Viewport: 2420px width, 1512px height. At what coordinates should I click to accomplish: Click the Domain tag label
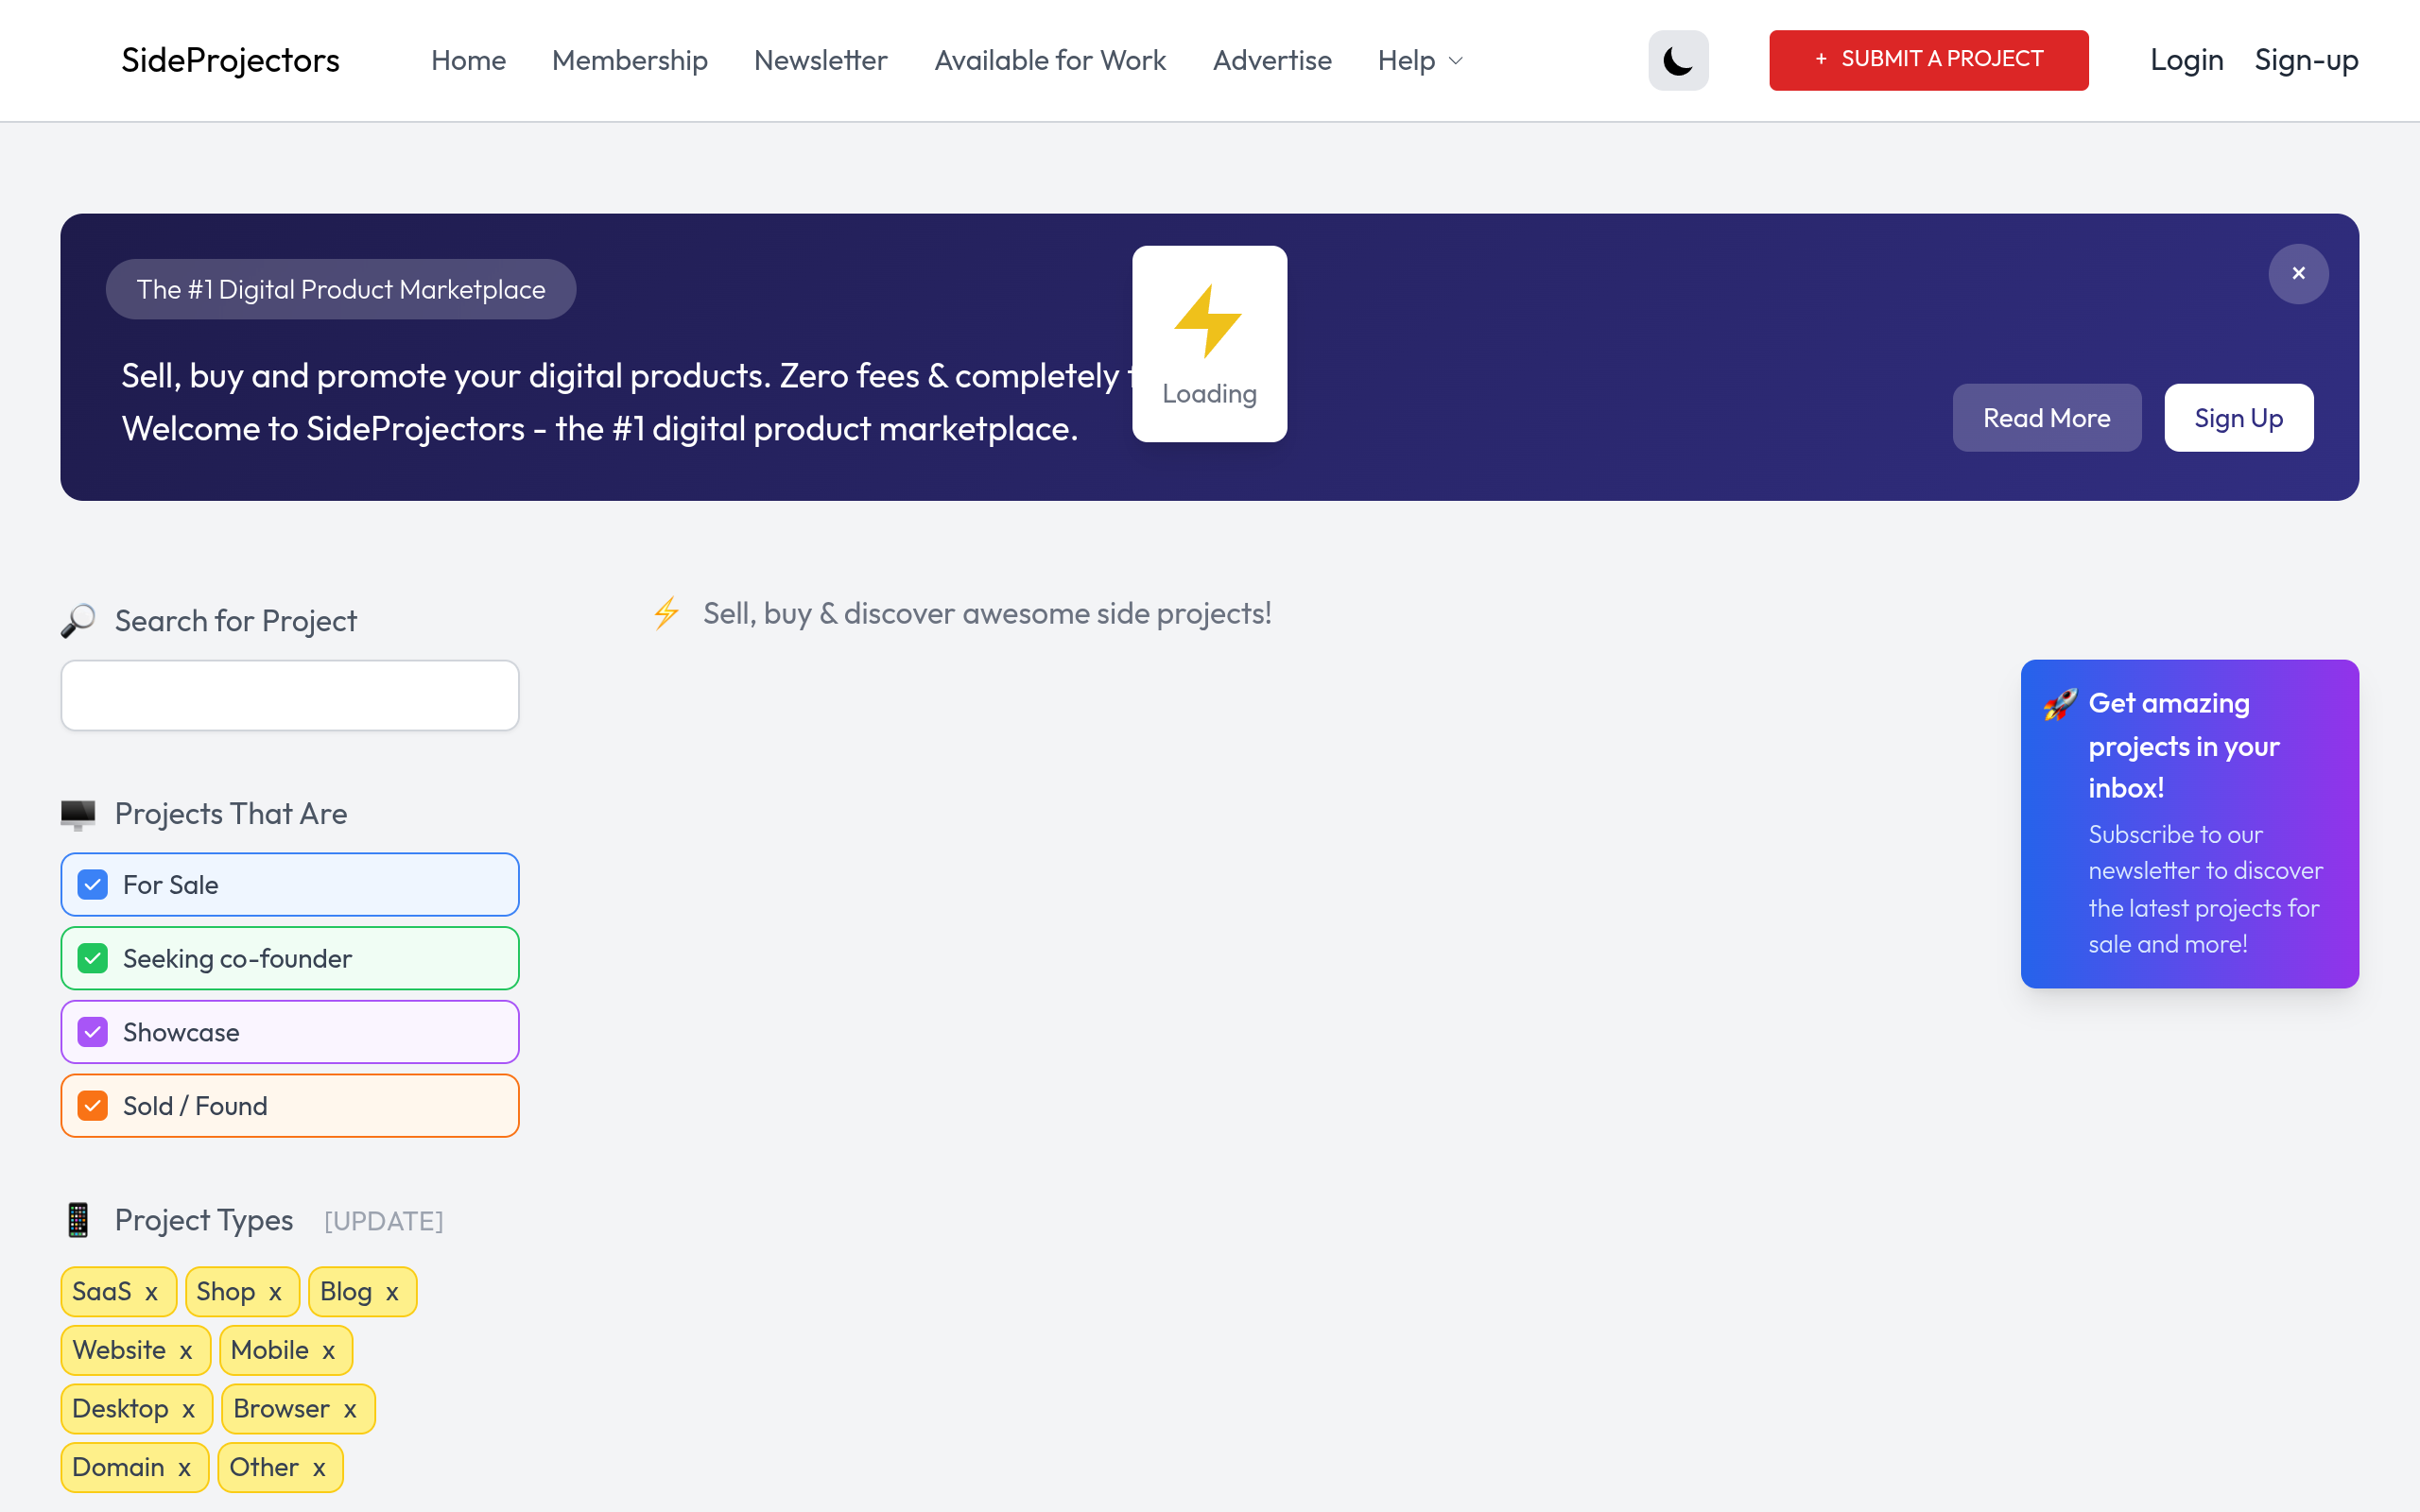coord(118,1467)
